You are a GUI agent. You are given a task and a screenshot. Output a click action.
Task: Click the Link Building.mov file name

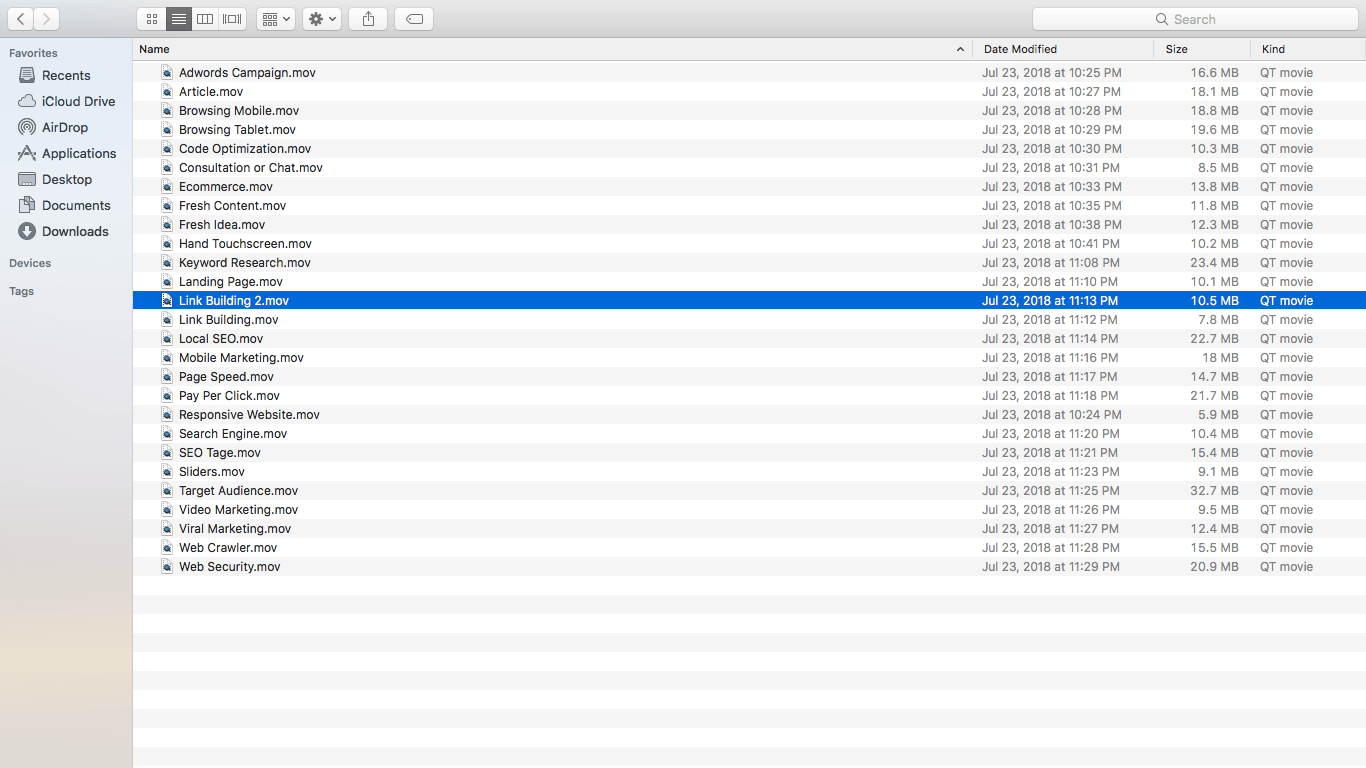[x=229, y=320]
